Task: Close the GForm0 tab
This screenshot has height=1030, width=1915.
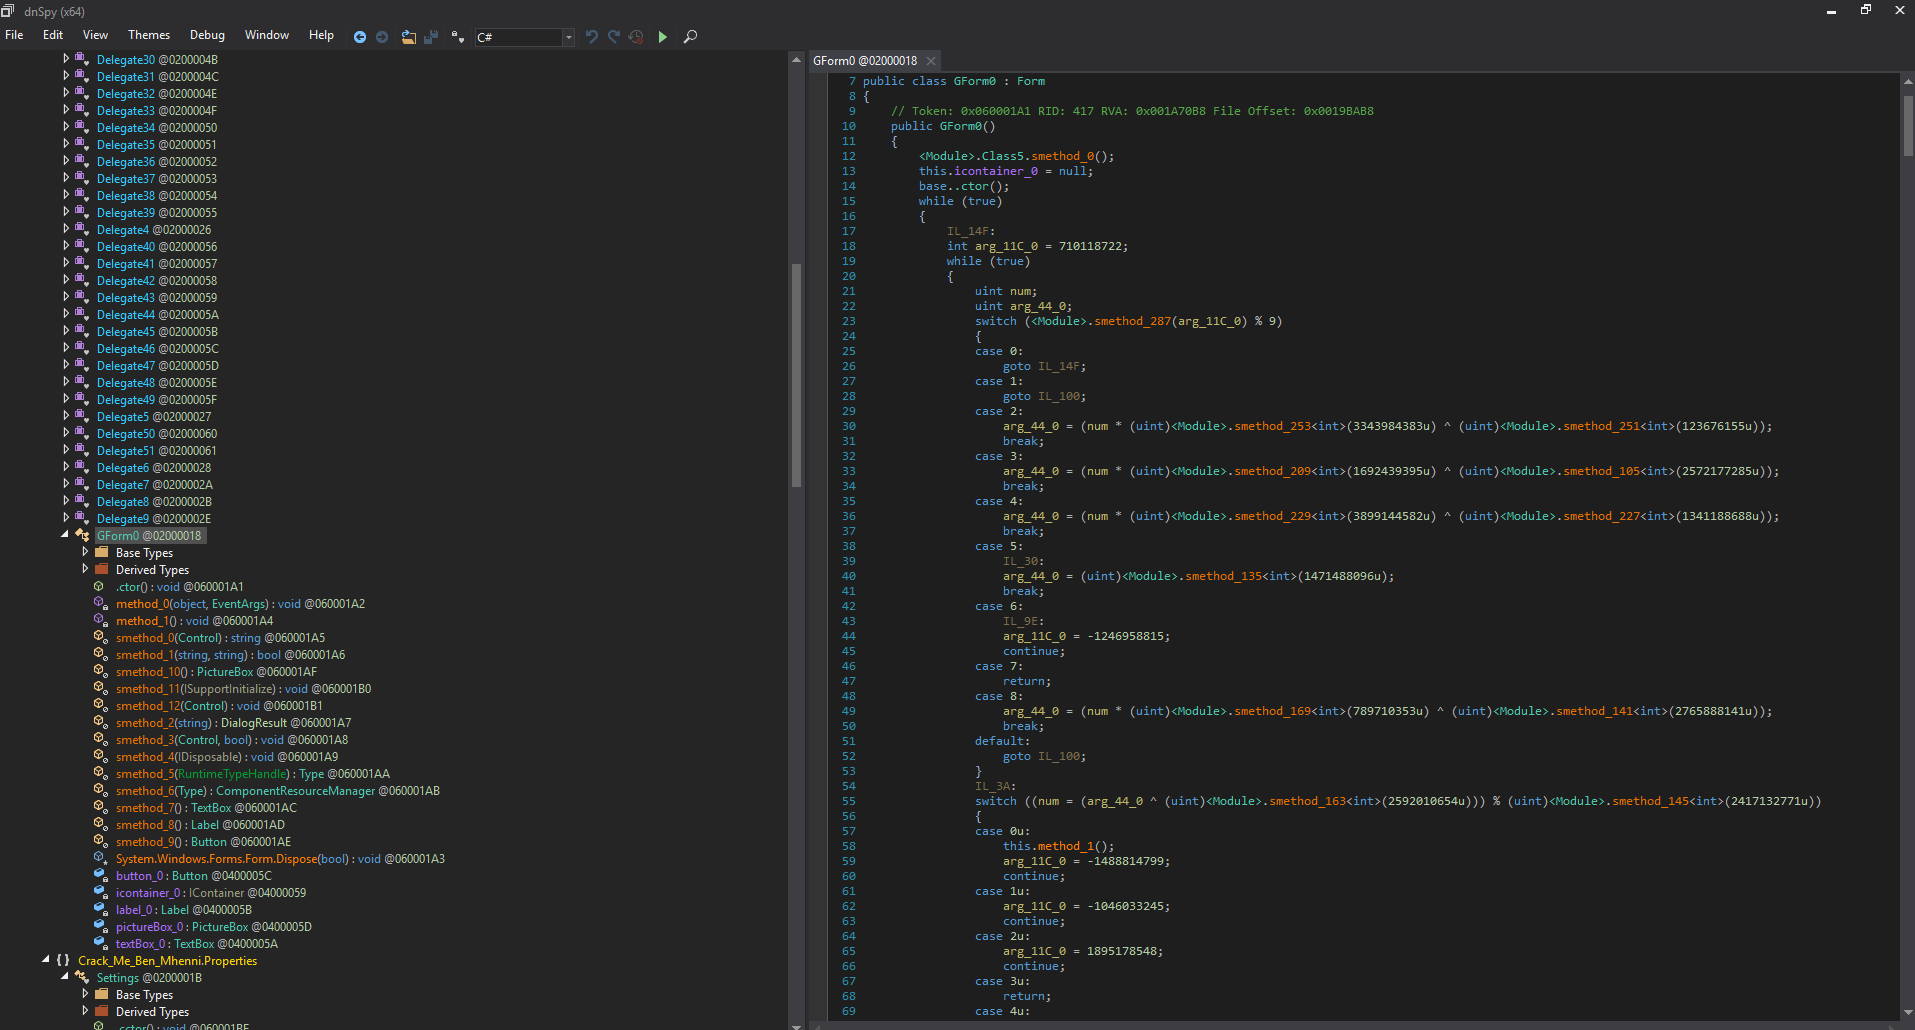Action: (x=931, y=61)
